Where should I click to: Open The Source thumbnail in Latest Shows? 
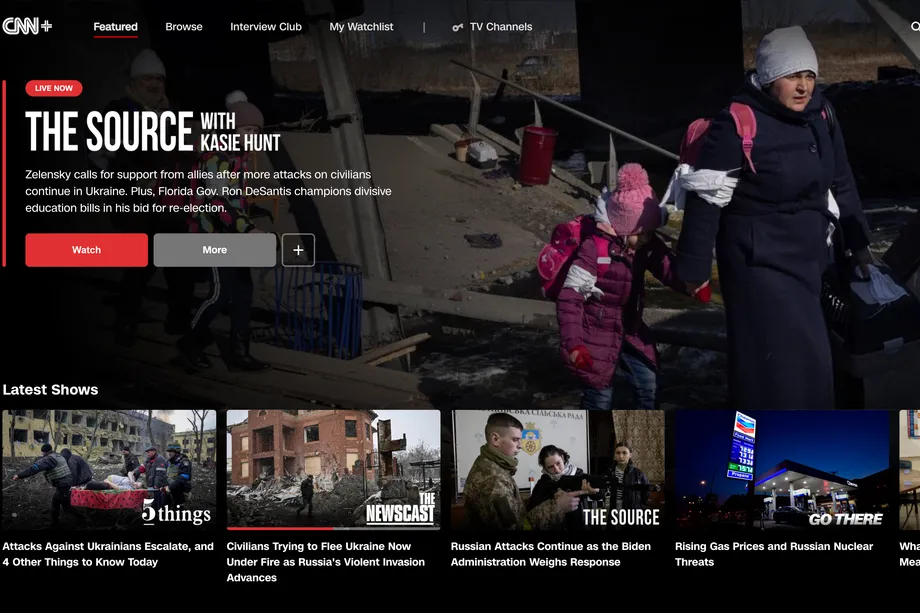point(557,469)
